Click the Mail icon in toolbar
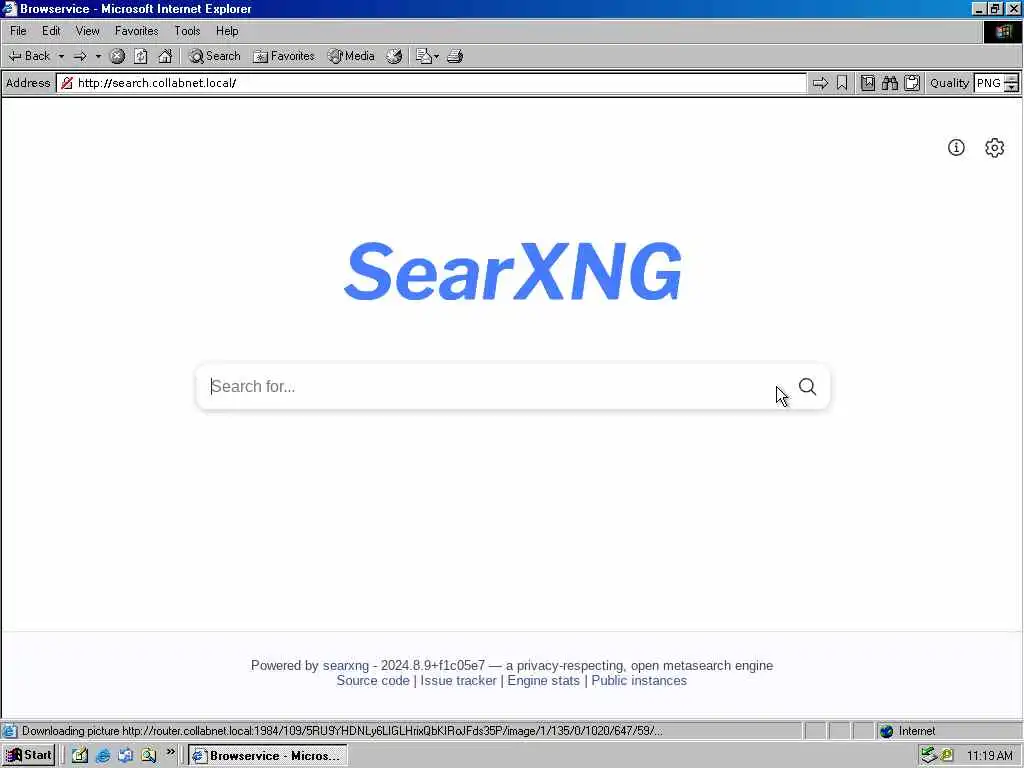This screenshot has width=1024, height=768. click(x=424, y=56)
